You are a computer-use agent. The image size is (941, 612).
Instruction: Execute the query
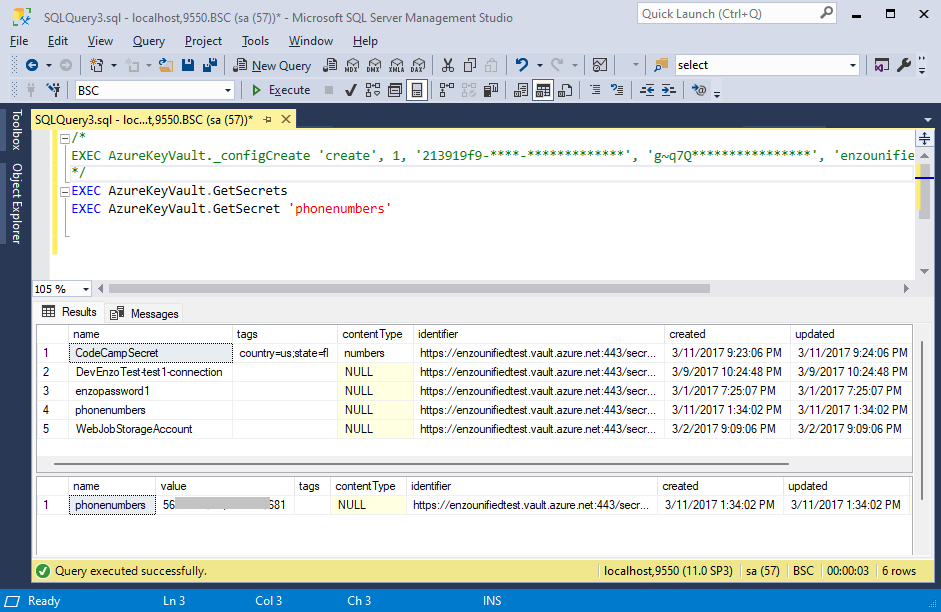pos(281,91)
